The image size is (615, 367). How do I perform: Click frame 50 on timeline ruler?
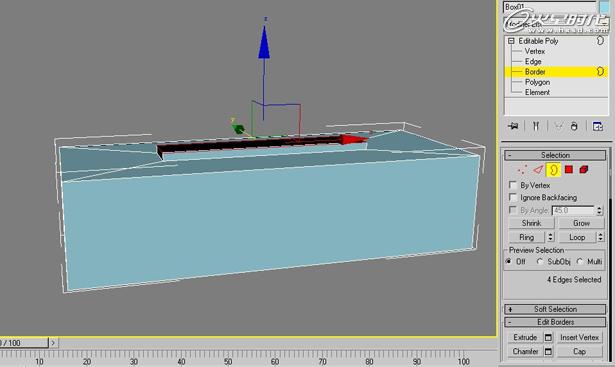point(228,361)
